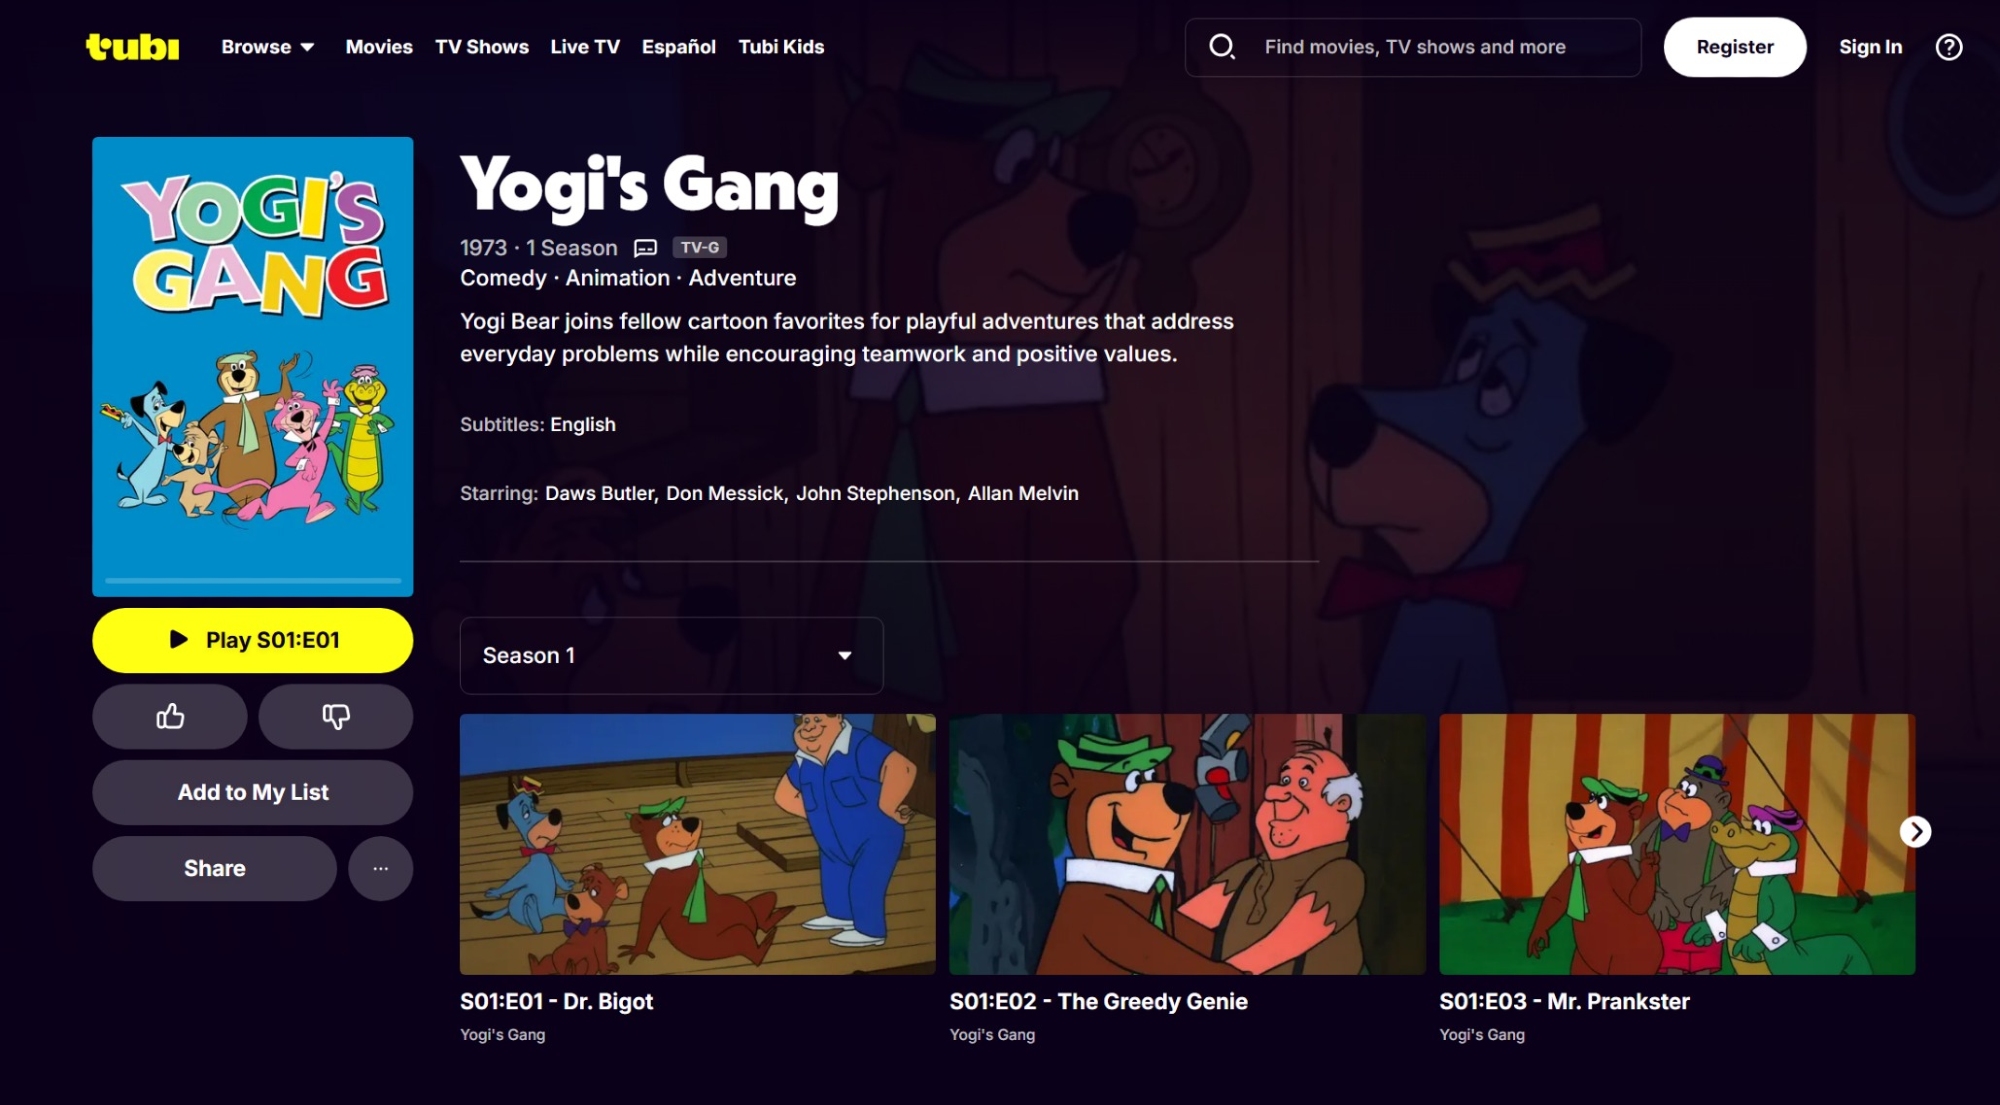Click the thumbs down dislike button
Screen dimensions: 2000x1105
point(336,716)
